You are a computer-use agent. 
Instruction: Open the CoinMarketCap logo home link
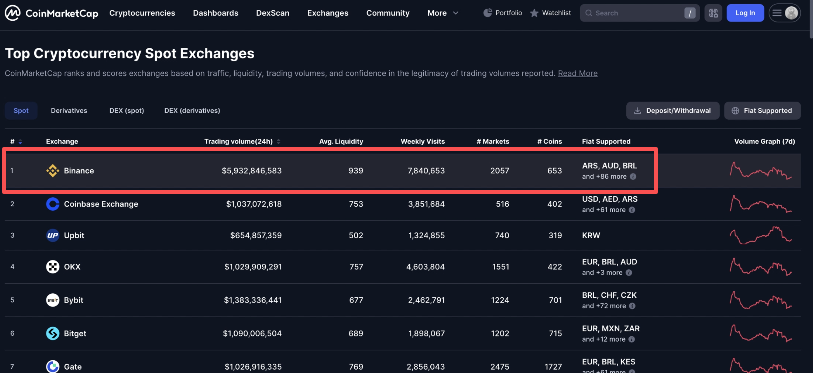51,13
